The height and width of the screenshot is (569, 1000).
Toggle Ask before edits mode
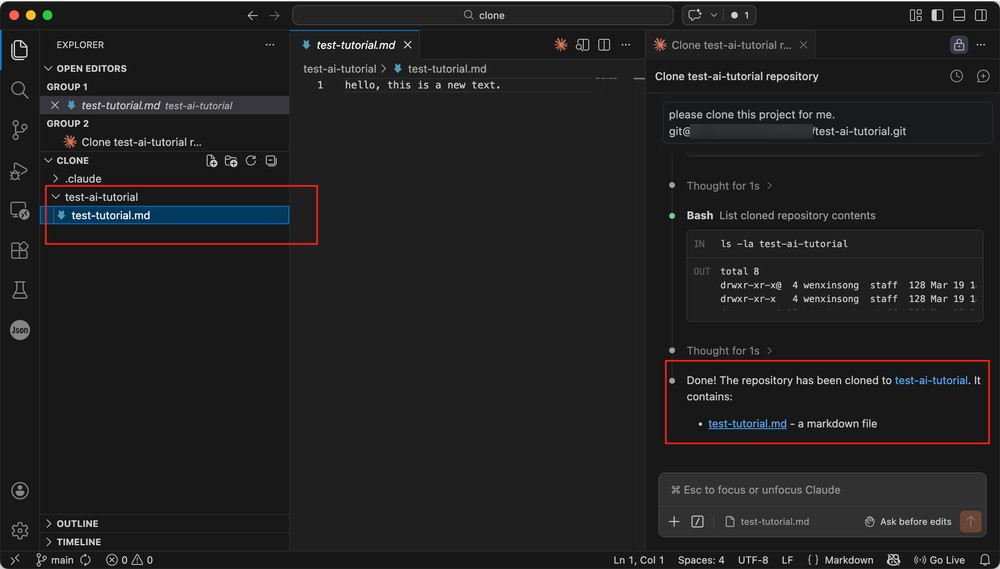click(908, 521)
